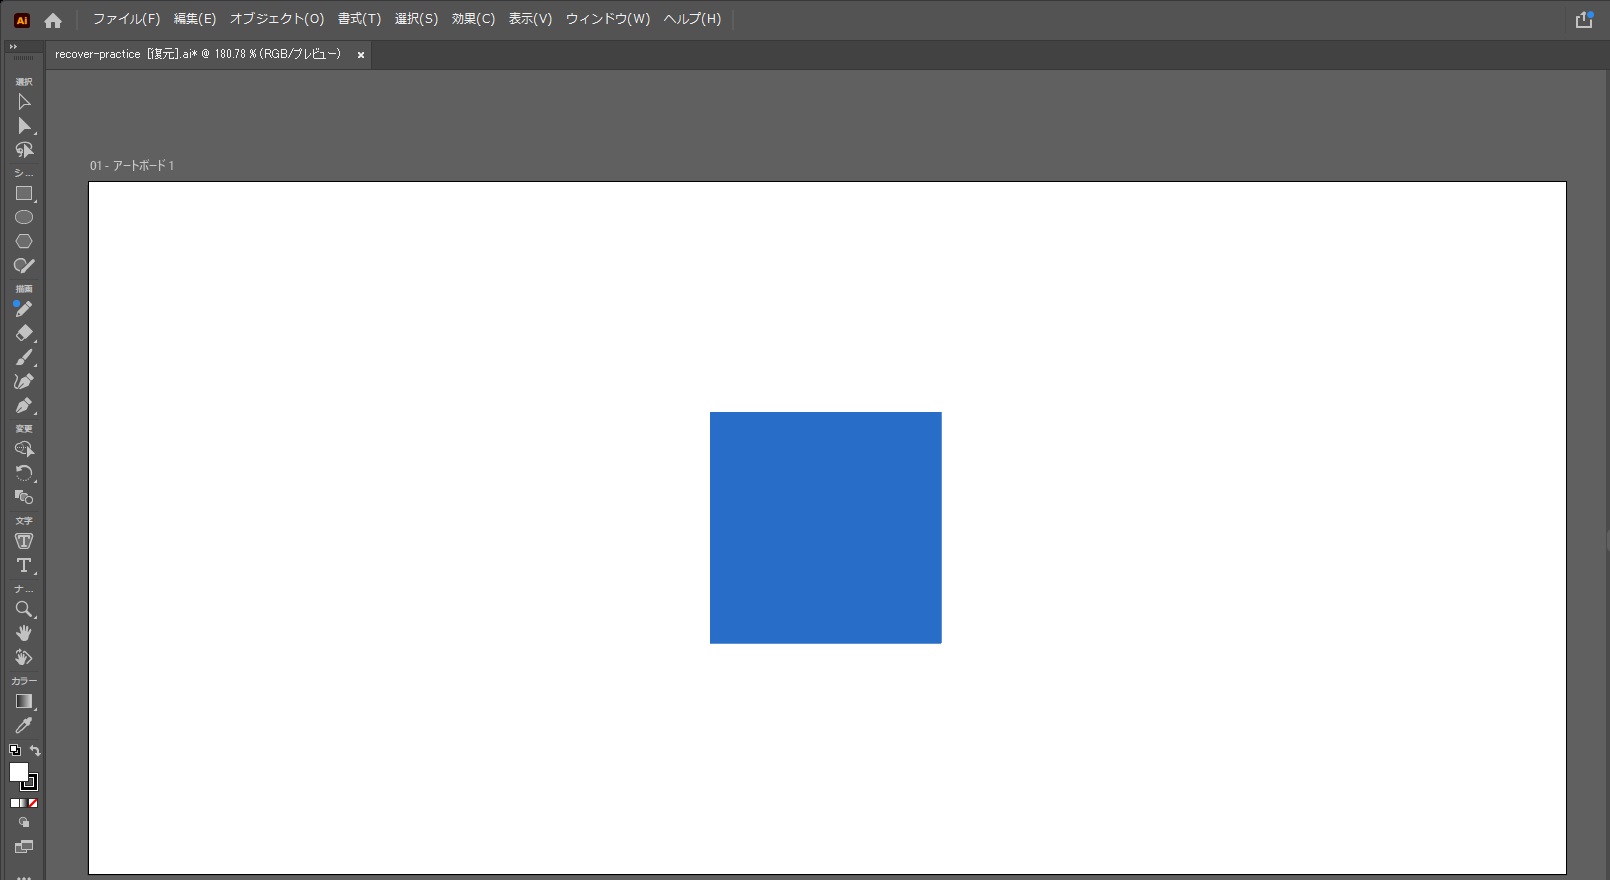Click the white Fill color swatch
The height and width of the screenshot is (880, 1610).
click(18, 772)
